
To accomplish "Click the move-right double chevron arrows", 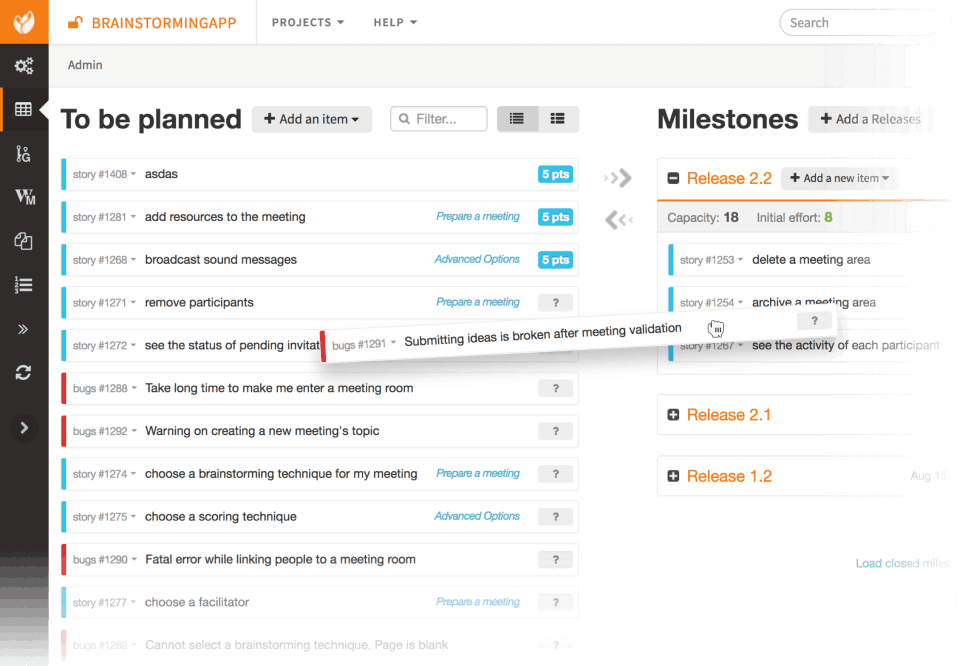I will 619,178.
